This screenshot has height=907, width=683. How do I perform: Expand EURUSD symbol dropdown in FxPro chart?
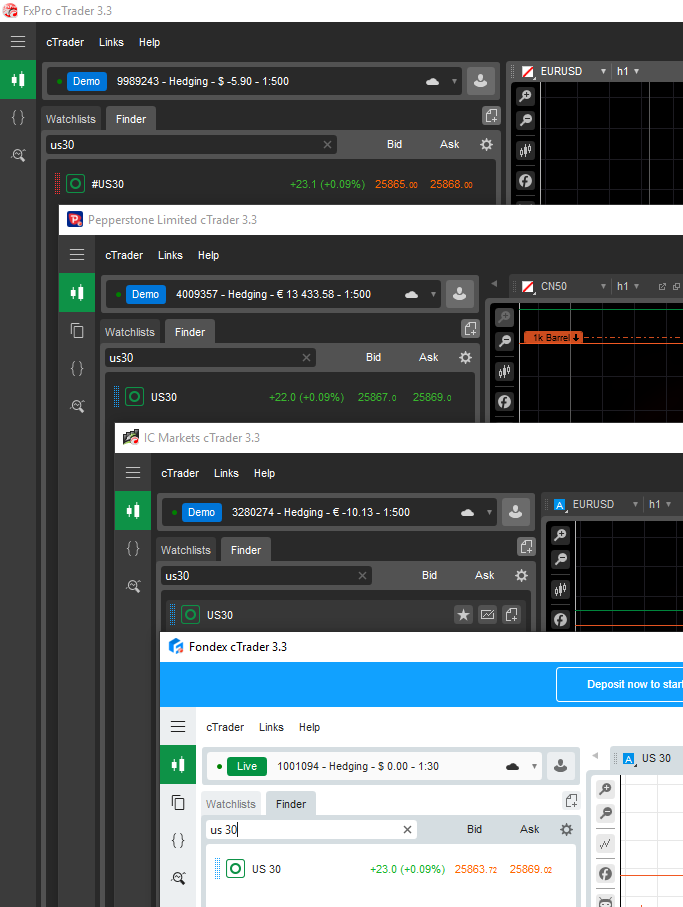603,71
